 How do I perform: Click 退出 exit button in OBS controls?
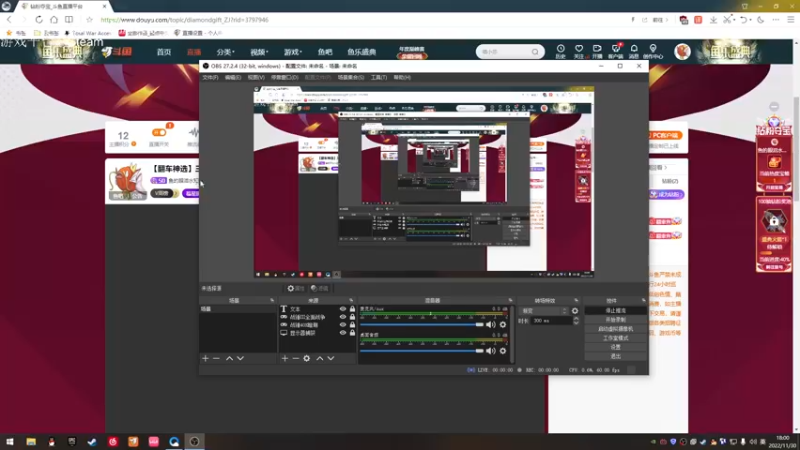coord(615,356)
